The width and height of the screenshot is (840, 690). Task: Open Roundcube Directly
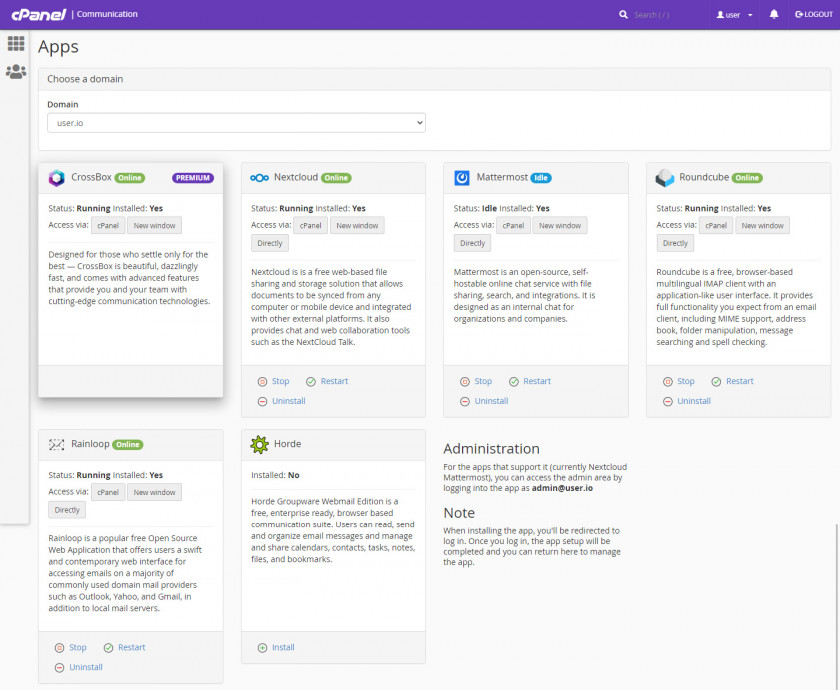[675, 243]
